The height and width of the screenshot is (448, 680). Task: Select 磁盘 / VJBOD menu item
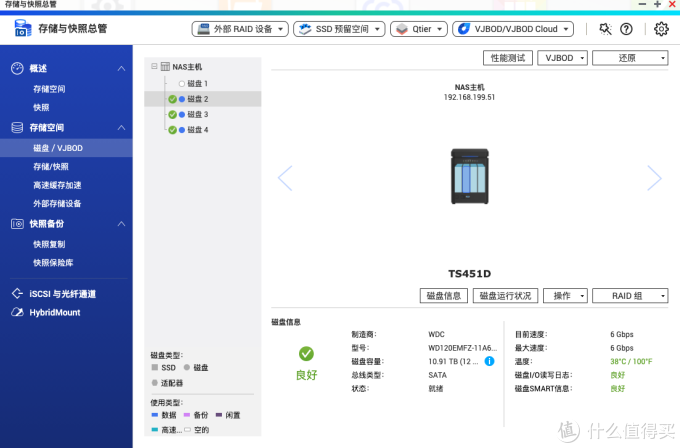click(66, 148)
